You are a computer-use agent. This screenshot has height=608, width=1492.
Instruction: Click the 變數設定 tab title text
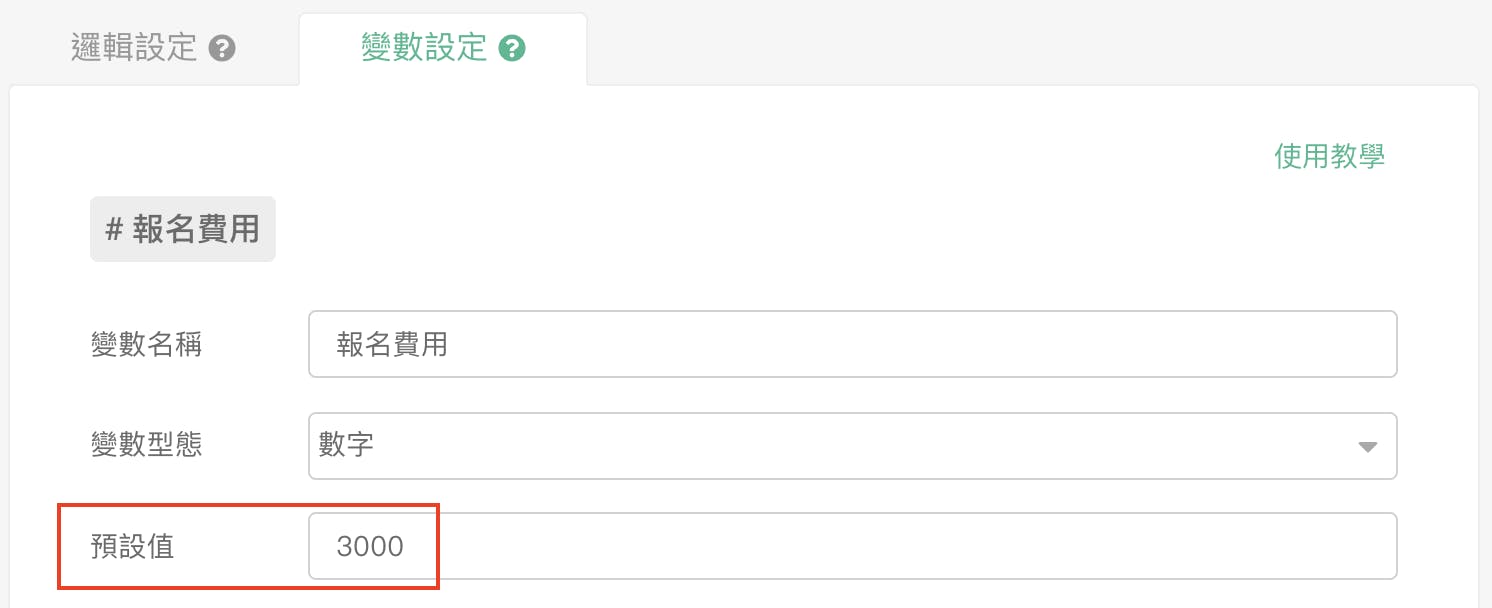(424, 49)
